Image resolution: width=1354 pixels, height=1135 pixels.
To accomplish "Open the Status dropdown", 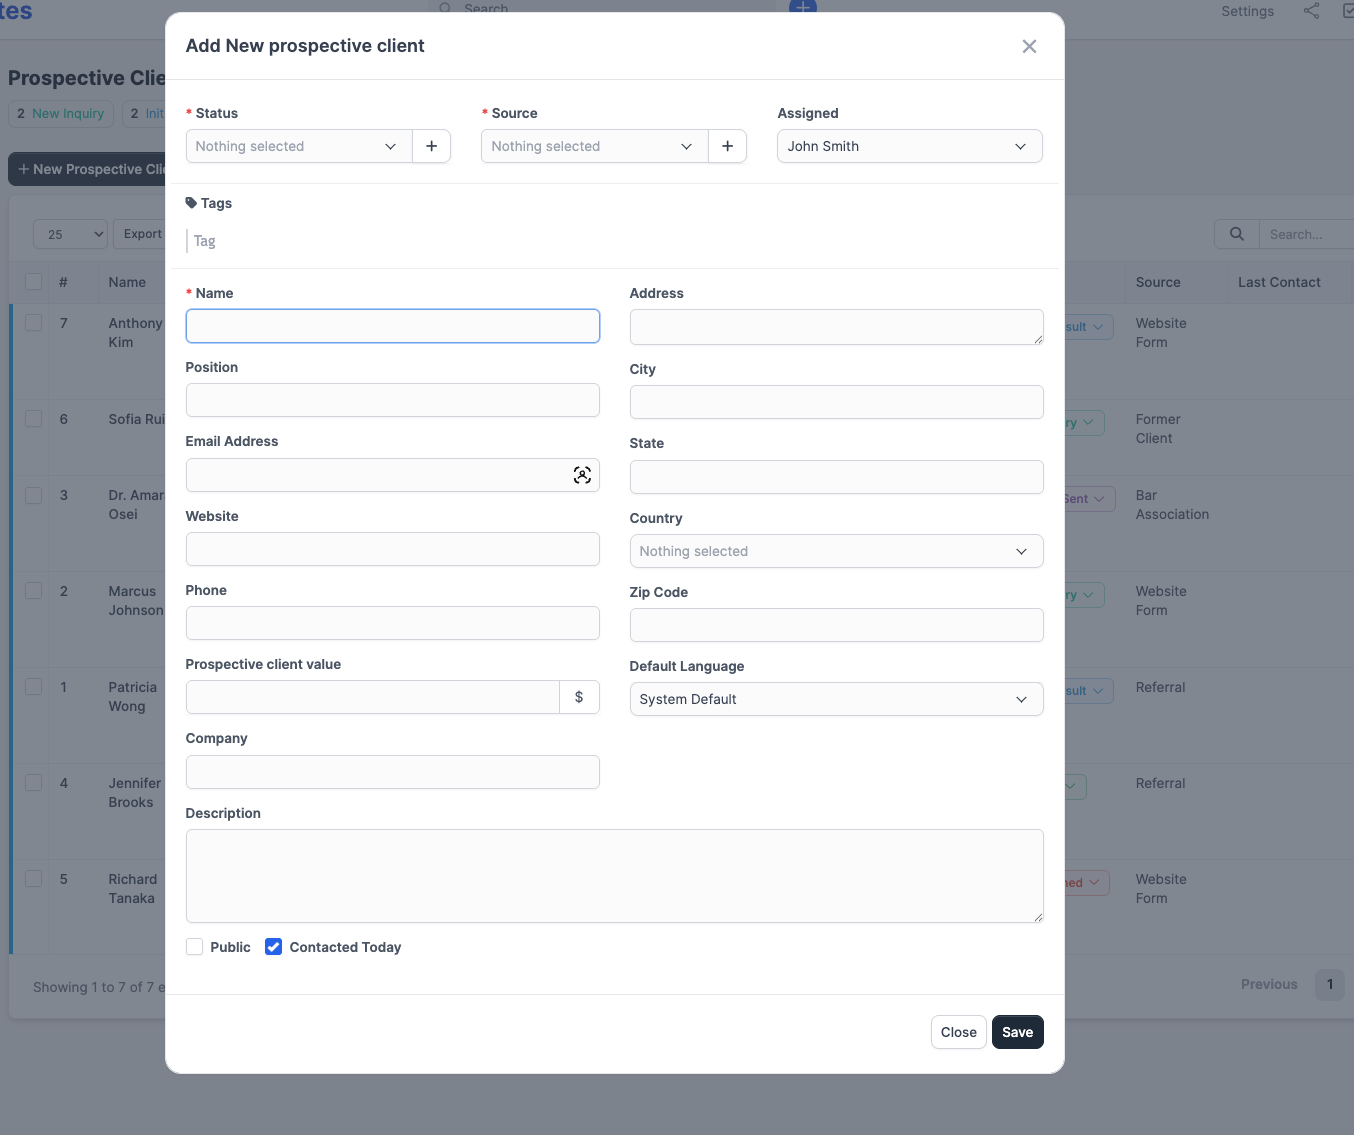I will (x=299, y=146).
